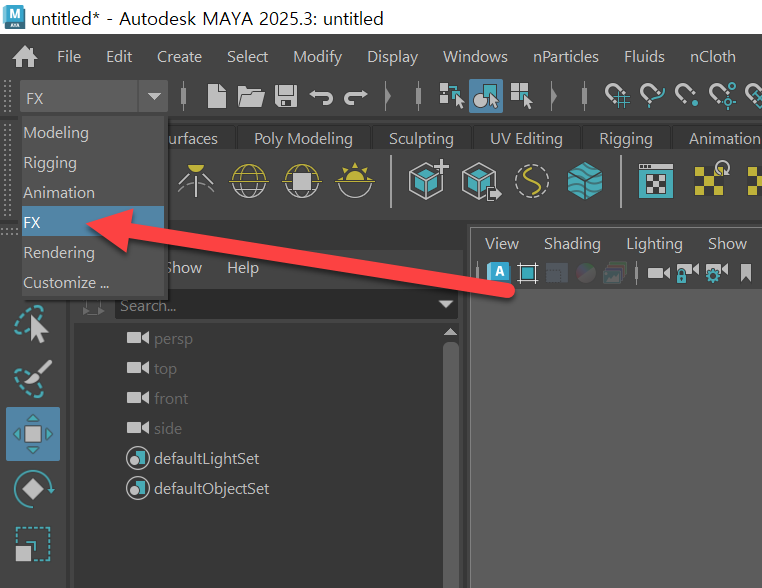Open the viewport Shading menu
This screenshot has height=588, width=762.
[x=572, y=243]
